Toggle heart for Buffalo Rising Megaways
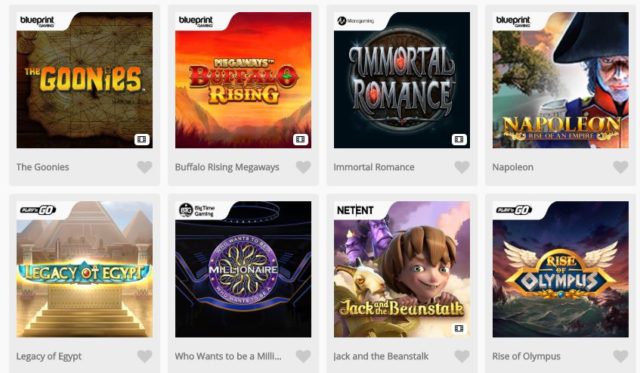This screenshot has height=373, width=640. pyautogui.click(x=303, y=167)
